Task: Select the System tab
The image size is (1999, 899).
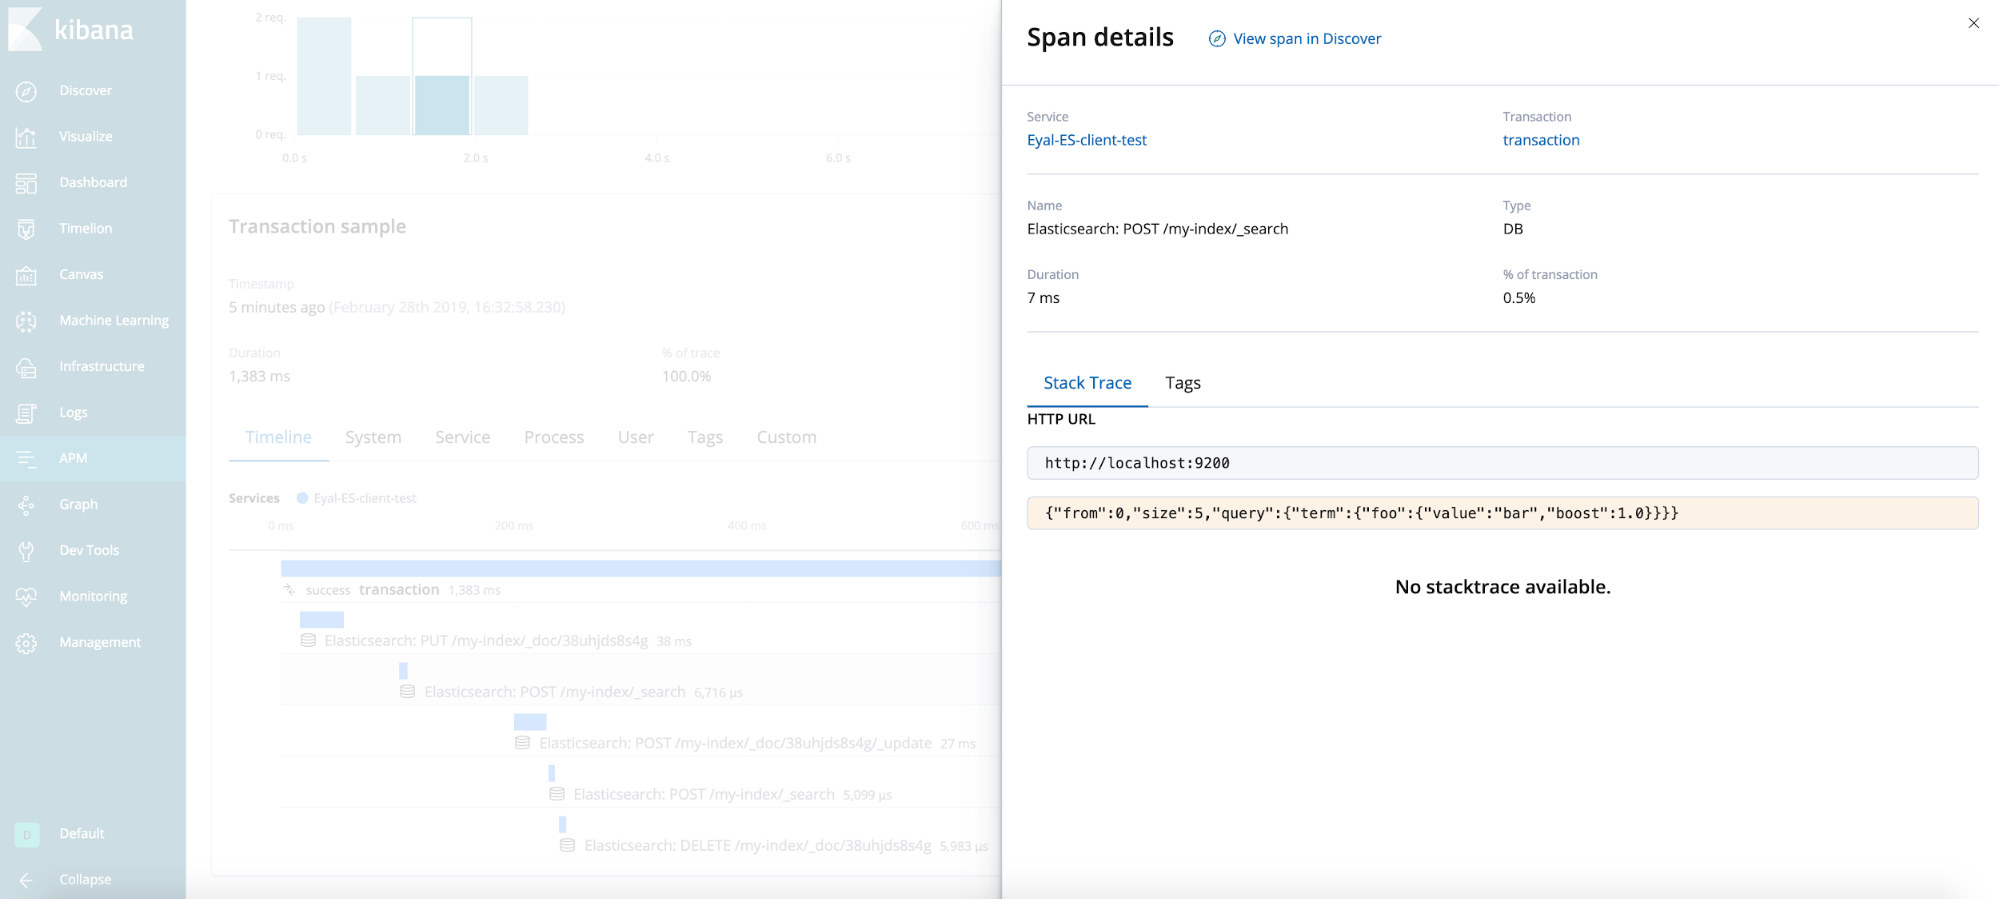Action: [373, 437]
